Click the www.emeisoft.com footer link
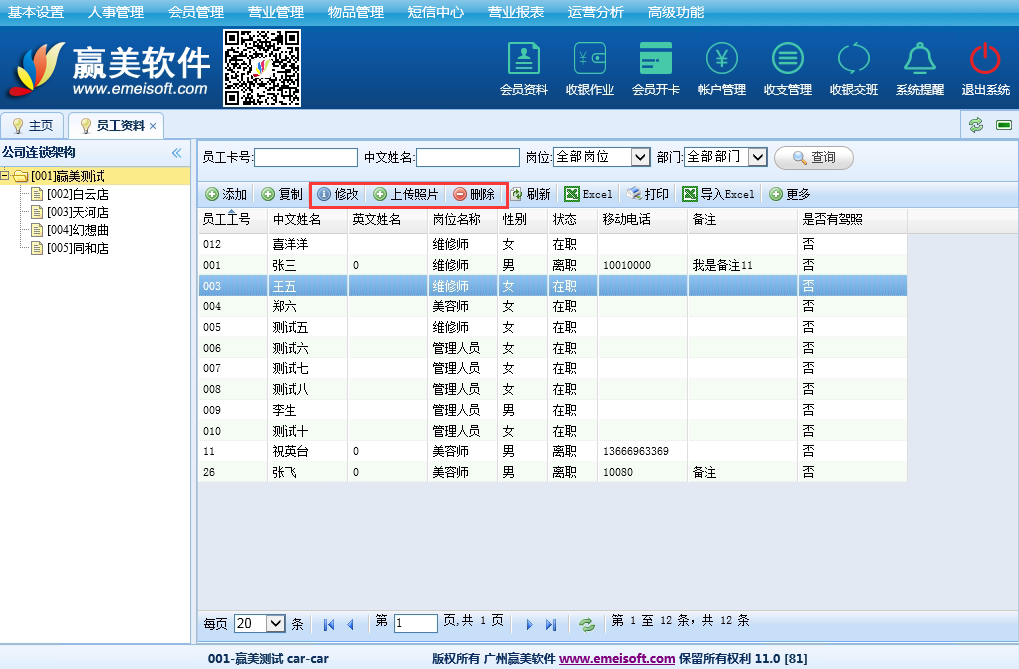1019x669 pixels. pyautogui.click(x=616, y=658)
